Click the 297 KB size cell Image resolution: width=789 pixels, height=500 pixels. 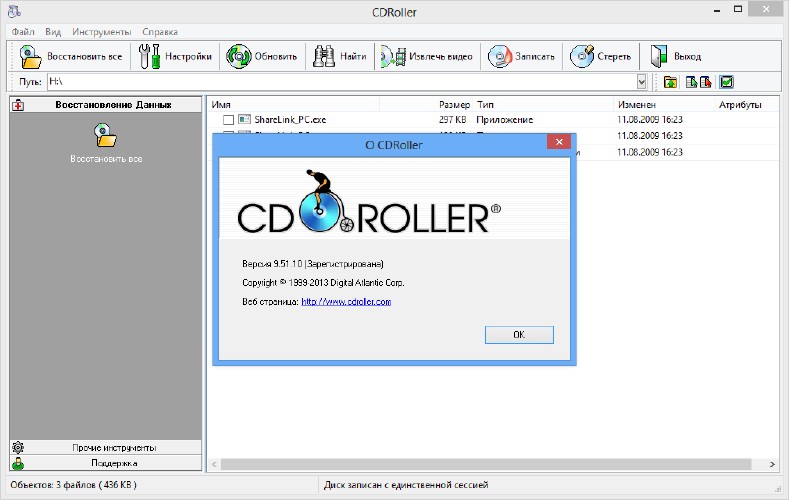tap(452, 120)
